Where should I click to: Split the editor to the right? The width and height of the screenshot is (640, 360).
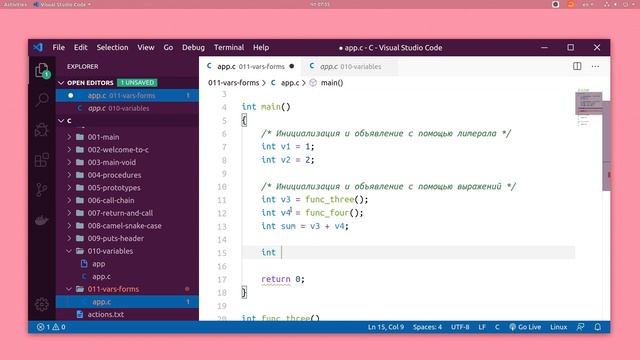coord(577,66)
